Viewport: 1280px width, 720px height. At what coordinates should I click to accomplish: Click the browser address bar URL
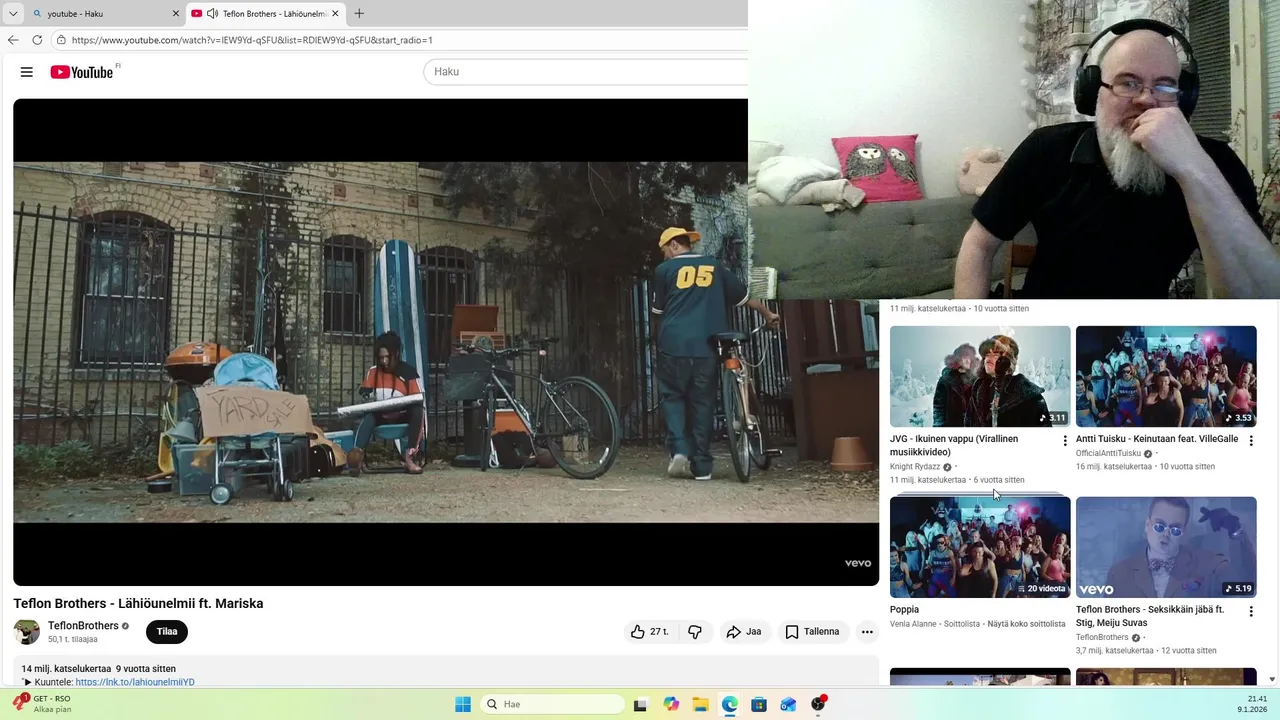pos(252,40)
